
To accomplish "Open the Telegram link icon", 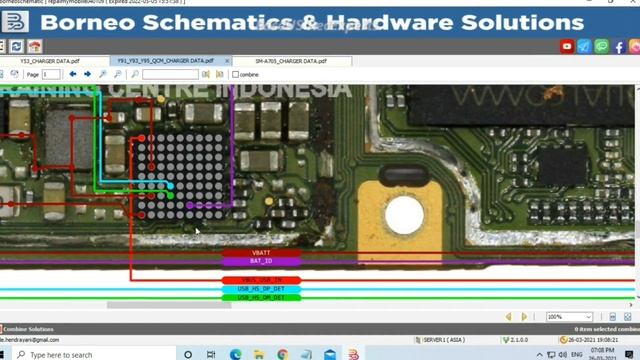I will click(x=584, y=47).
